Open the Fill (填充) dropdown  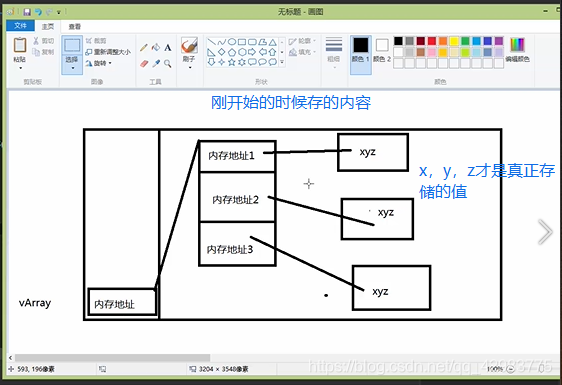pos(303,52)
